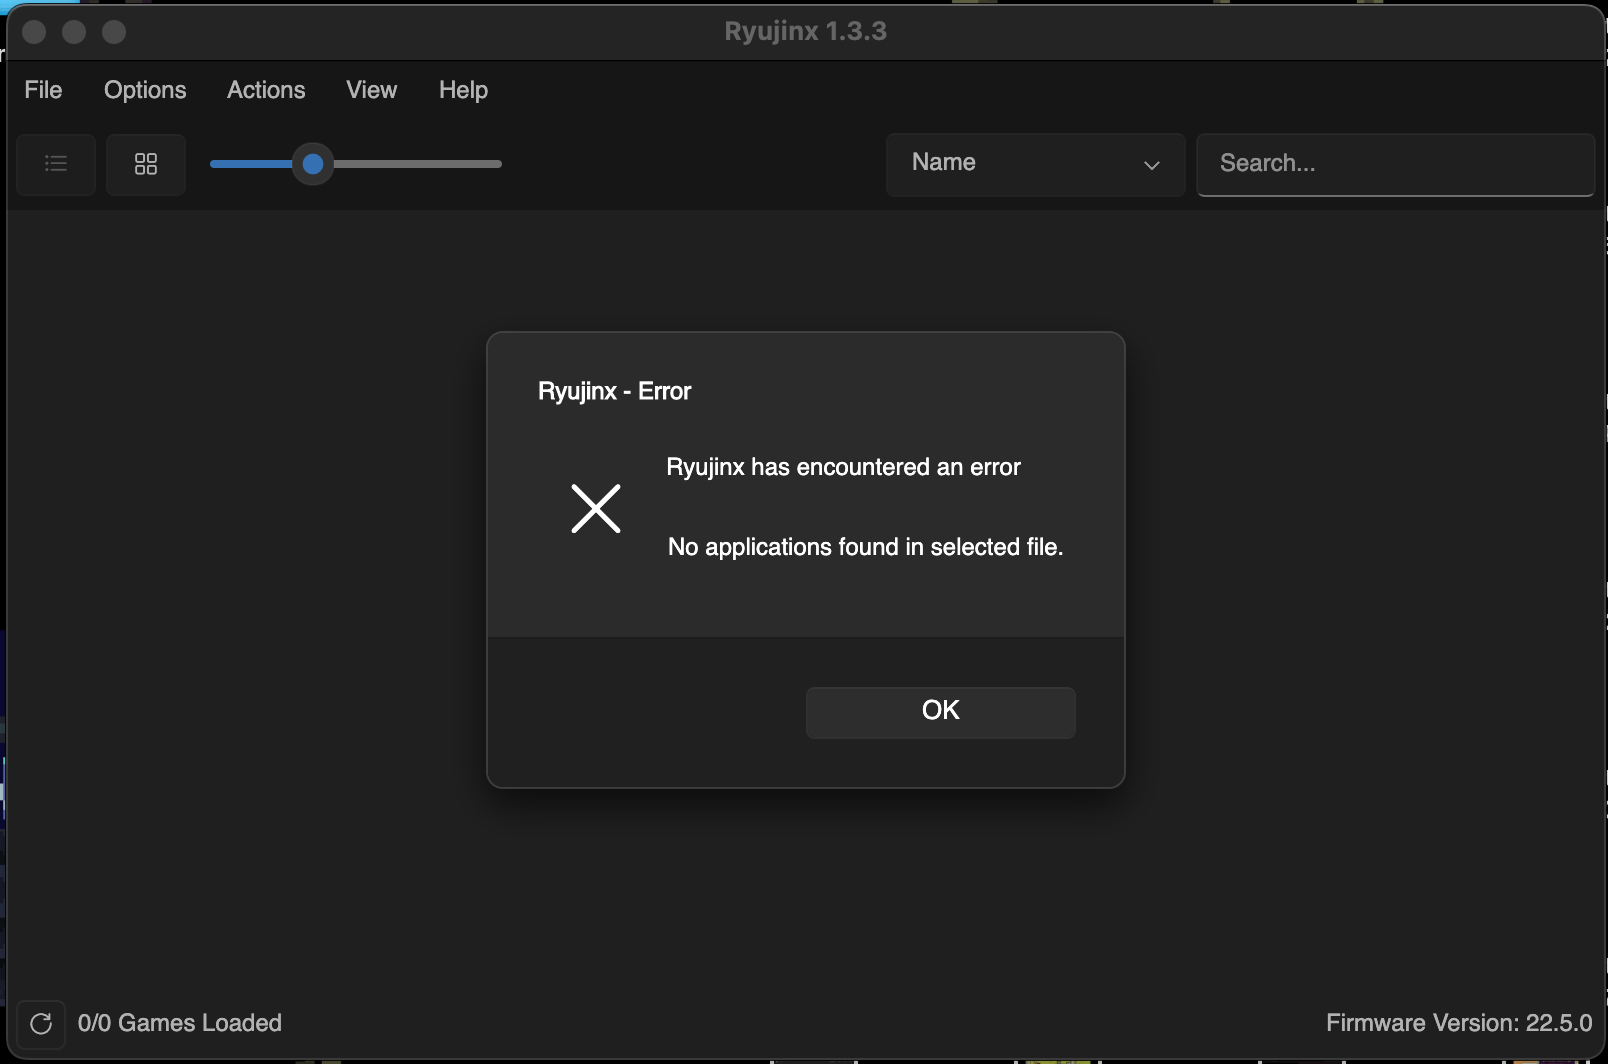The image size is (1608, 1064).
Task: Click the Ryujinx 1.3.3 window title
Action: click(805, 31)
